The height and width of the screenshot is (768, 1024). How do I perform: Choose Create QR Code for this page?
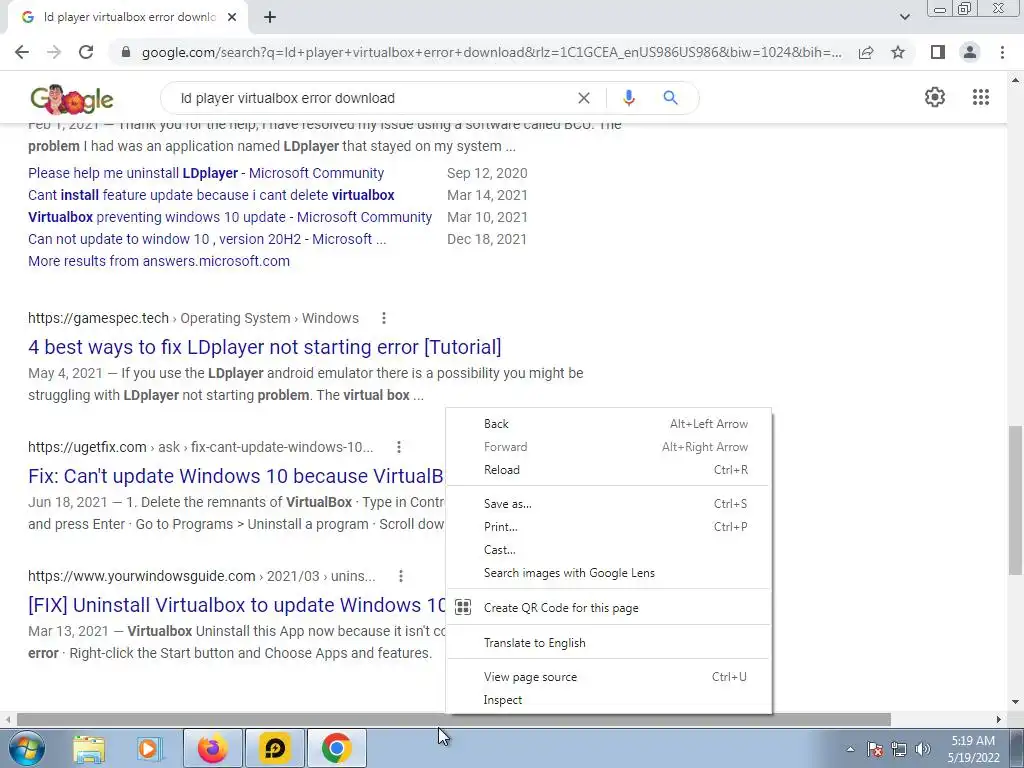(609, 607)
